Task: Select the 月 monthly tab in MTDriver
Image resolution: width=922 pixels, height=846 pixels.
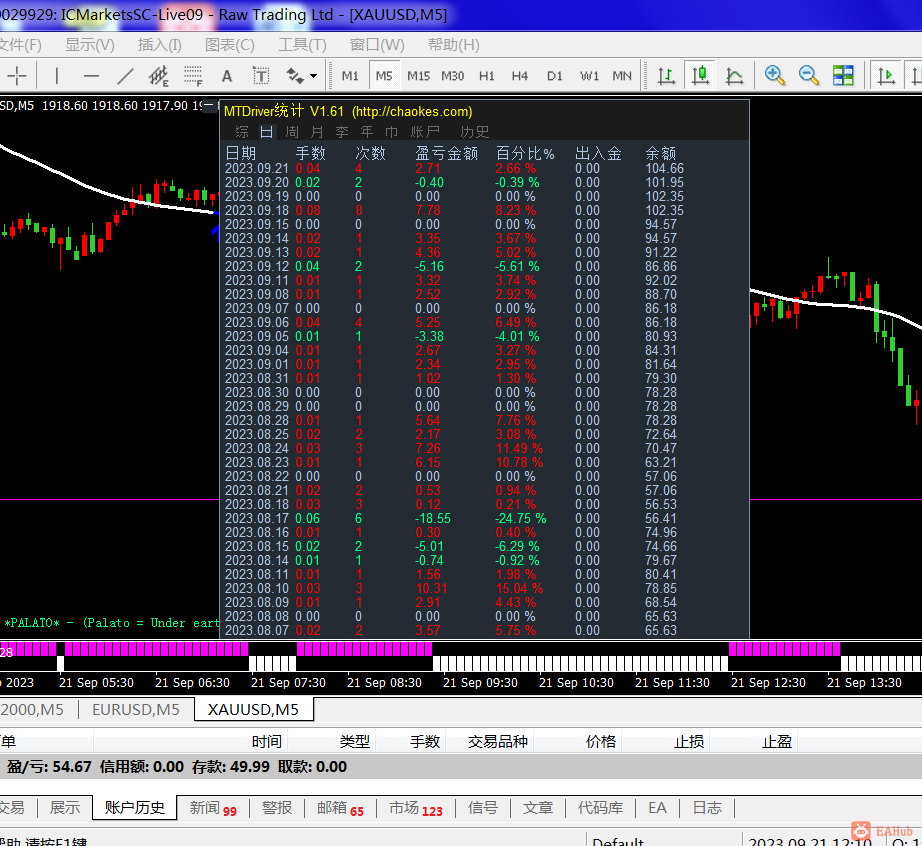Action: (x=317, y=132)
